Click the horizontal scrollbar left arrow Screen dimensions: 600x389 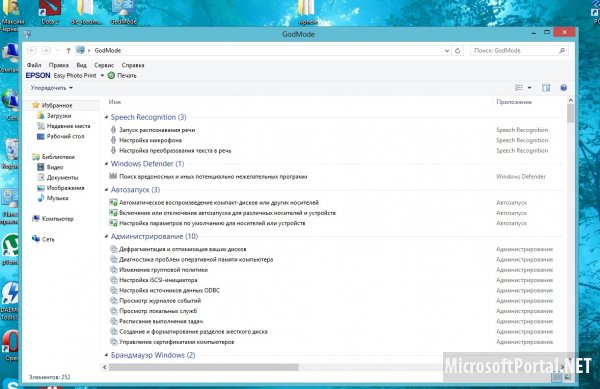point(104,367)
